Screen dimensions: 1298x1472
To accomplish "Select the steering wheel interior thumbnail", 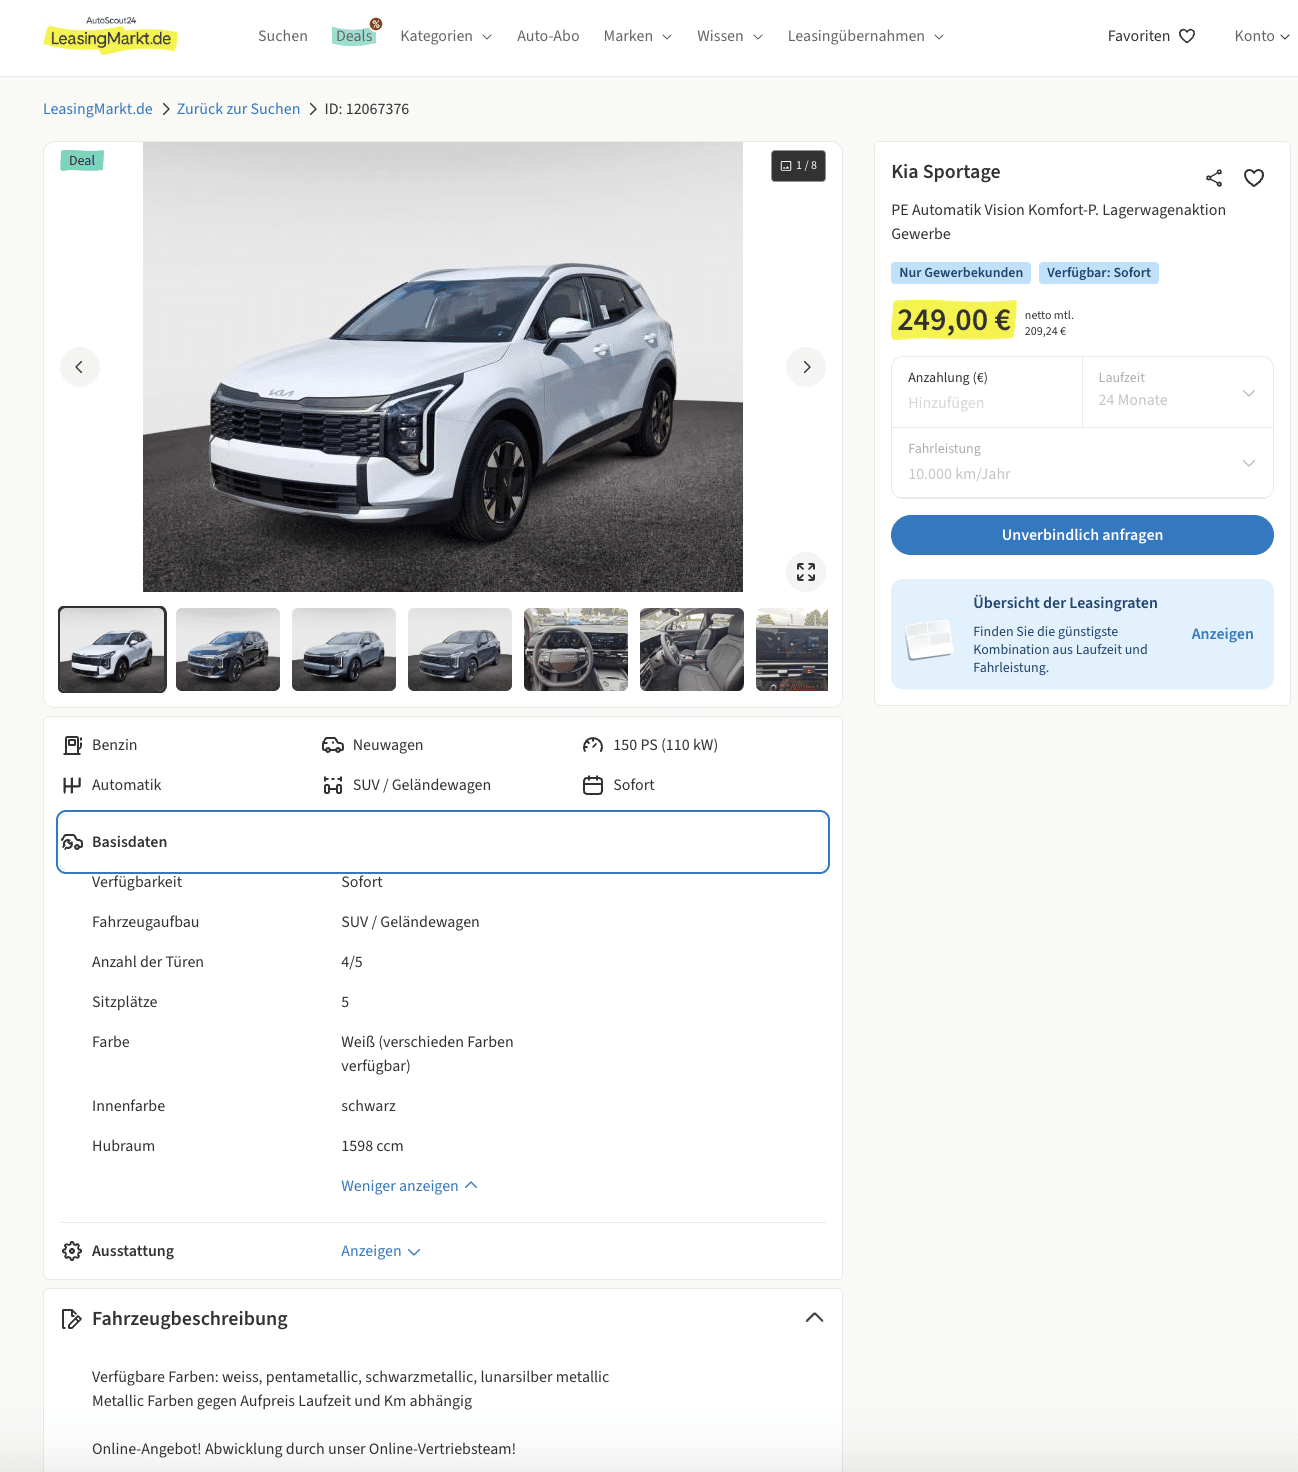I will (x=575, y=650).
